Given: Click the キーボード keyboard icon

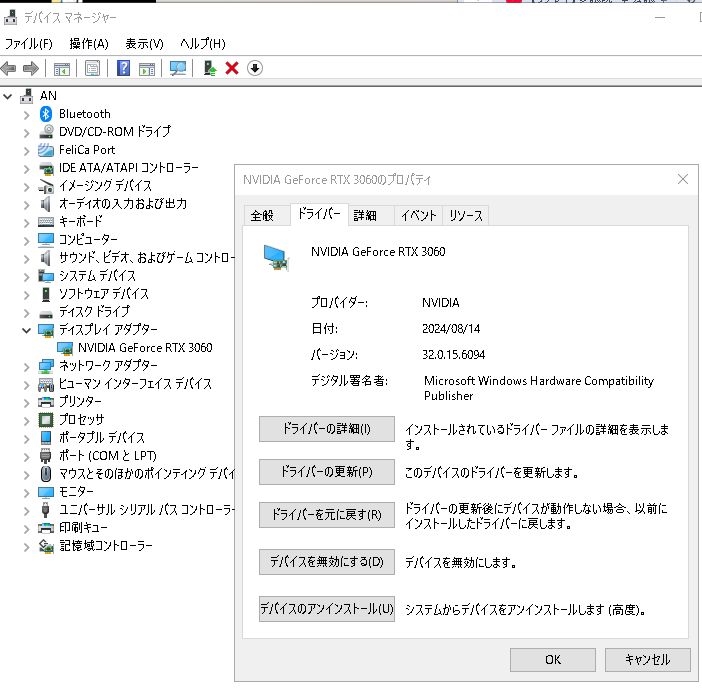Looking at the screenshot, I should [x=46, y=222].
